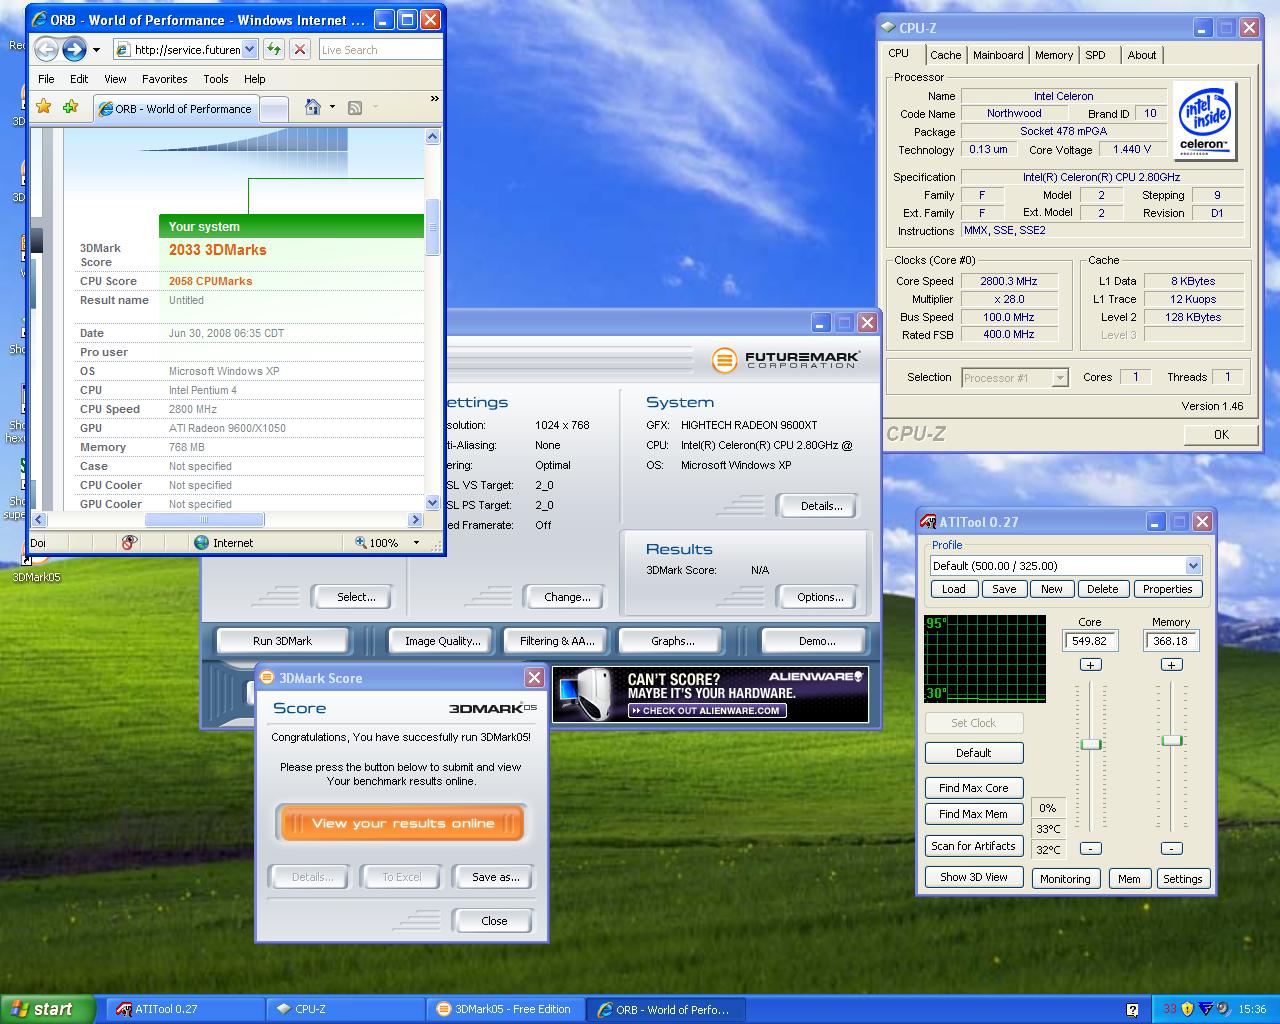Switch to the SPD tab in CPU-Z
This screenshot has height=1024, width=1280.
(1096, 55)
